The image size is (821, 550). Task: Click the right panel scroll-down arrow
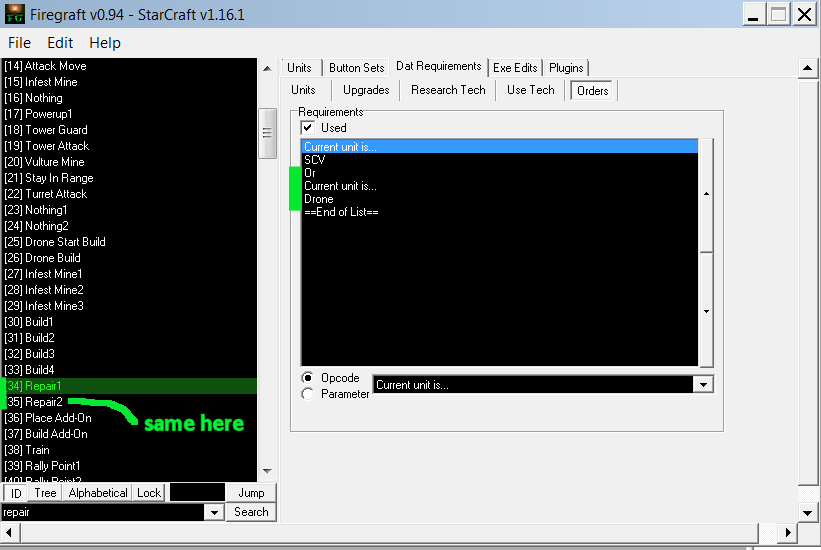point(807,513)
